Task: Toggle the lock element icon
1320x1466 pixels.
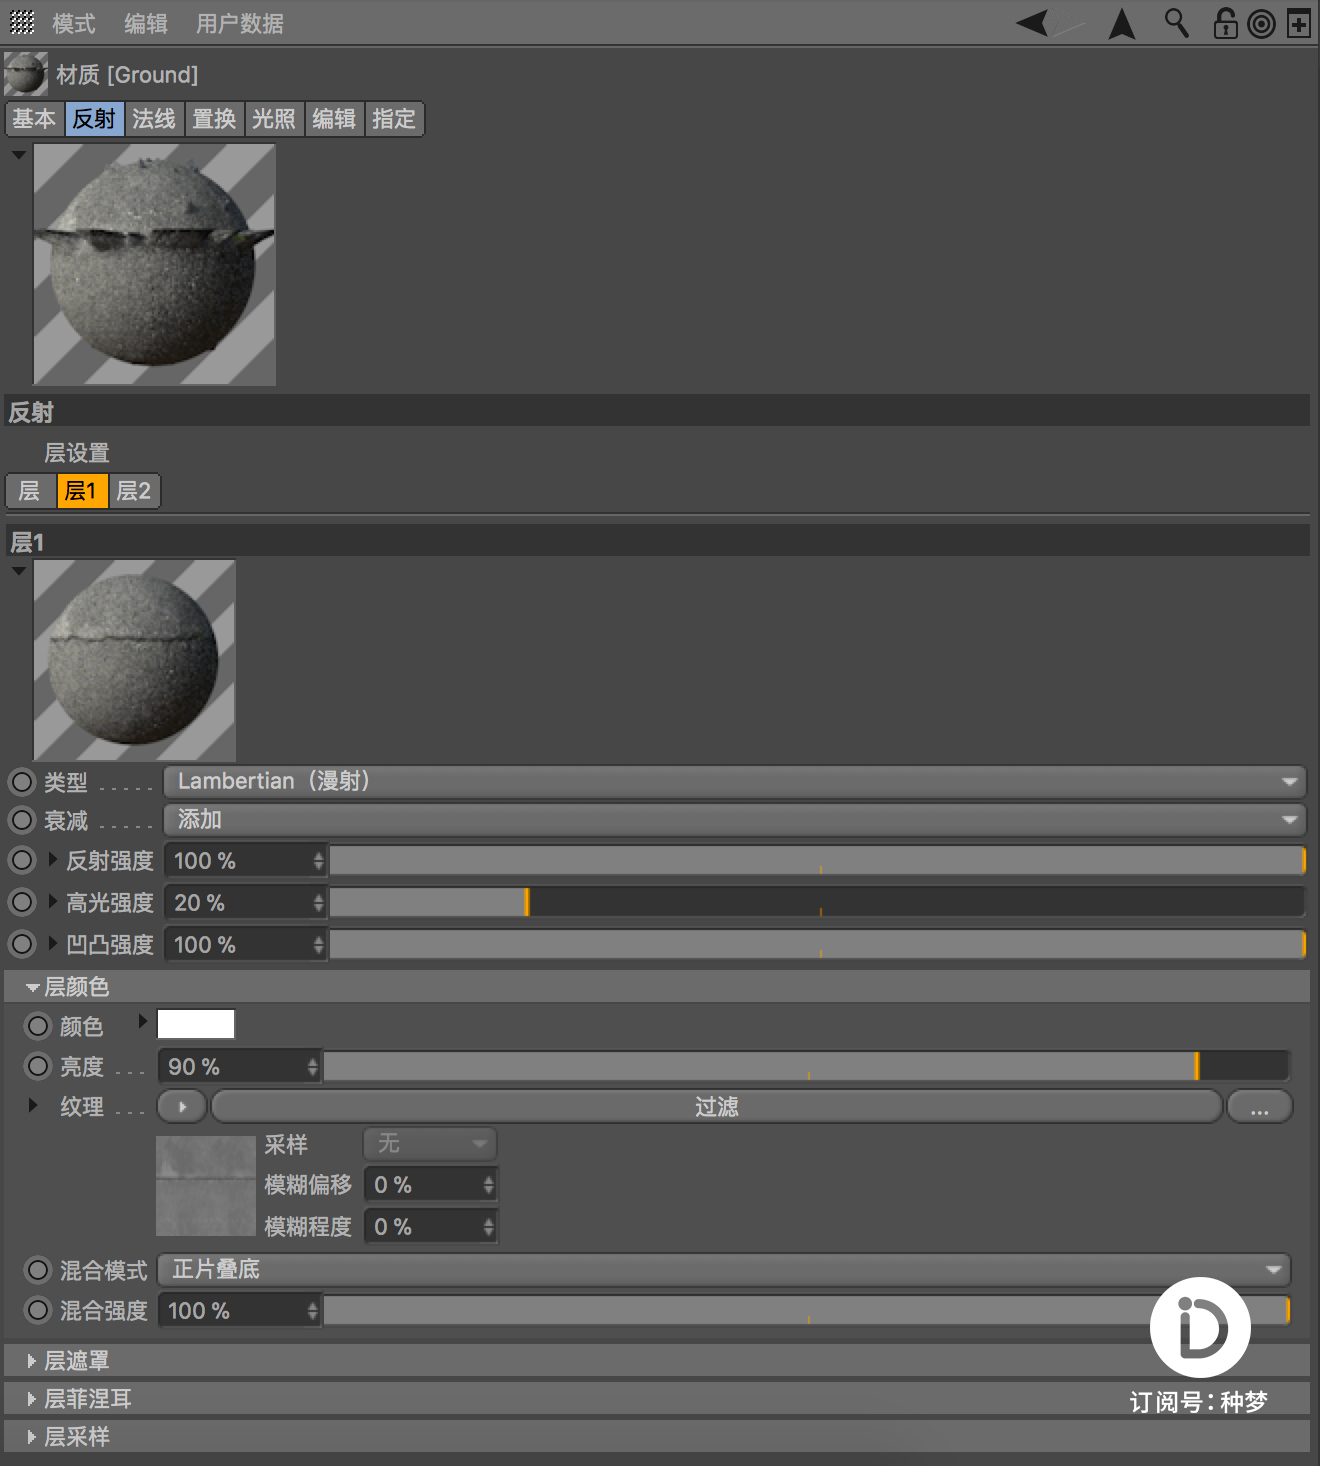Action: tap(1225, 23)
